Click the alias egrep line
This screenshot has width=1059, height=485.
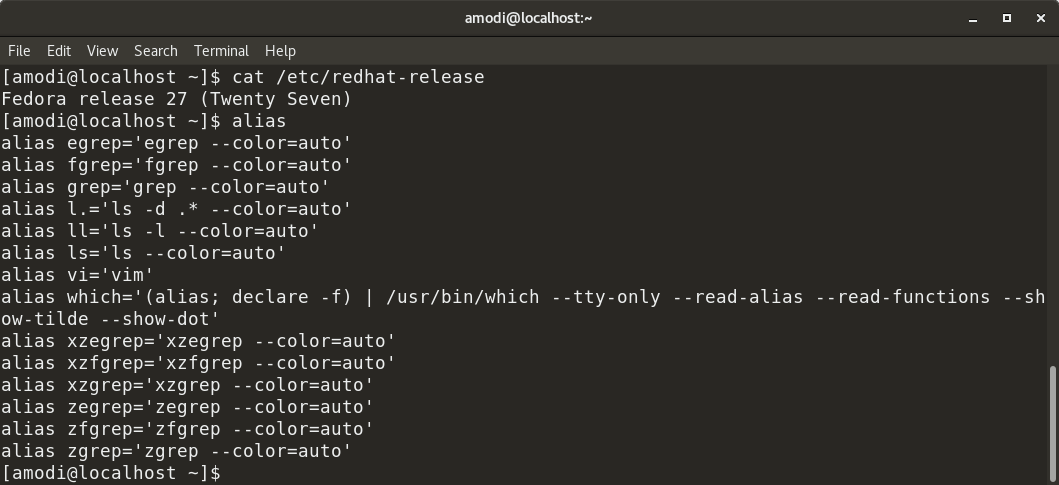coord(177,143)
